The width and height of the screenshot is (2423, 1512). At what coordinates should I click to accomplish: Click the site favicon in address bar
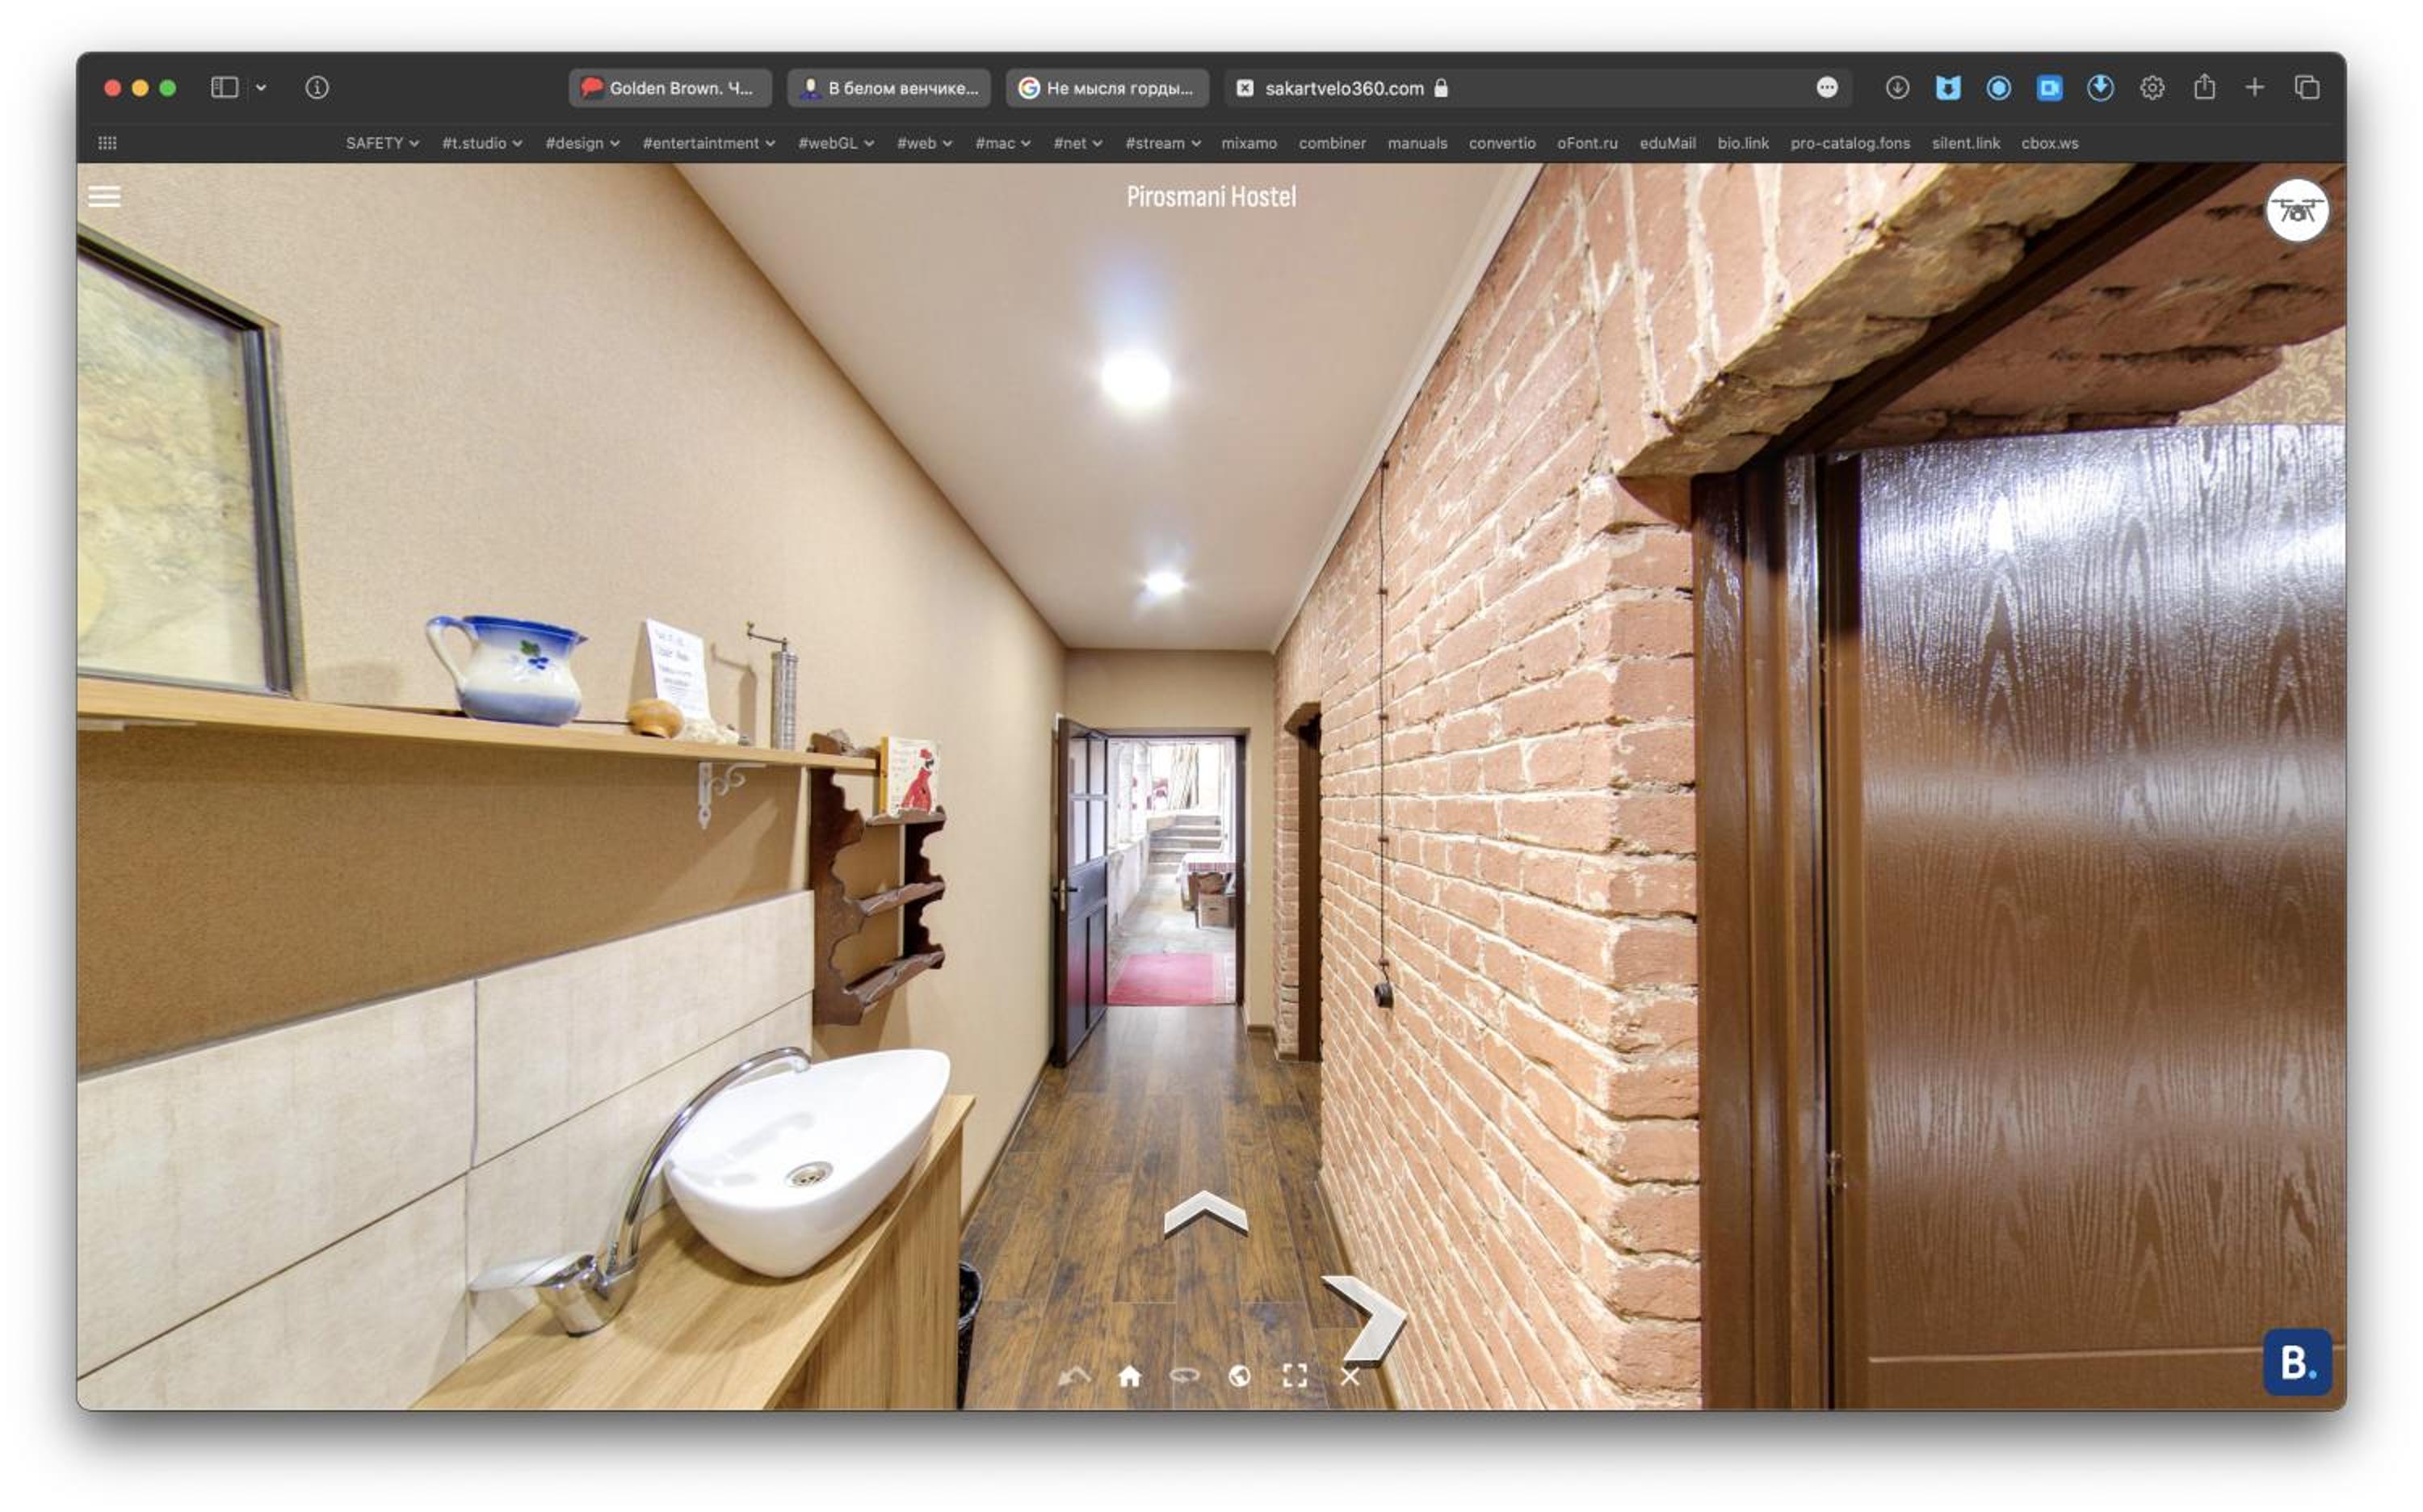click(x=1245, y=88)
